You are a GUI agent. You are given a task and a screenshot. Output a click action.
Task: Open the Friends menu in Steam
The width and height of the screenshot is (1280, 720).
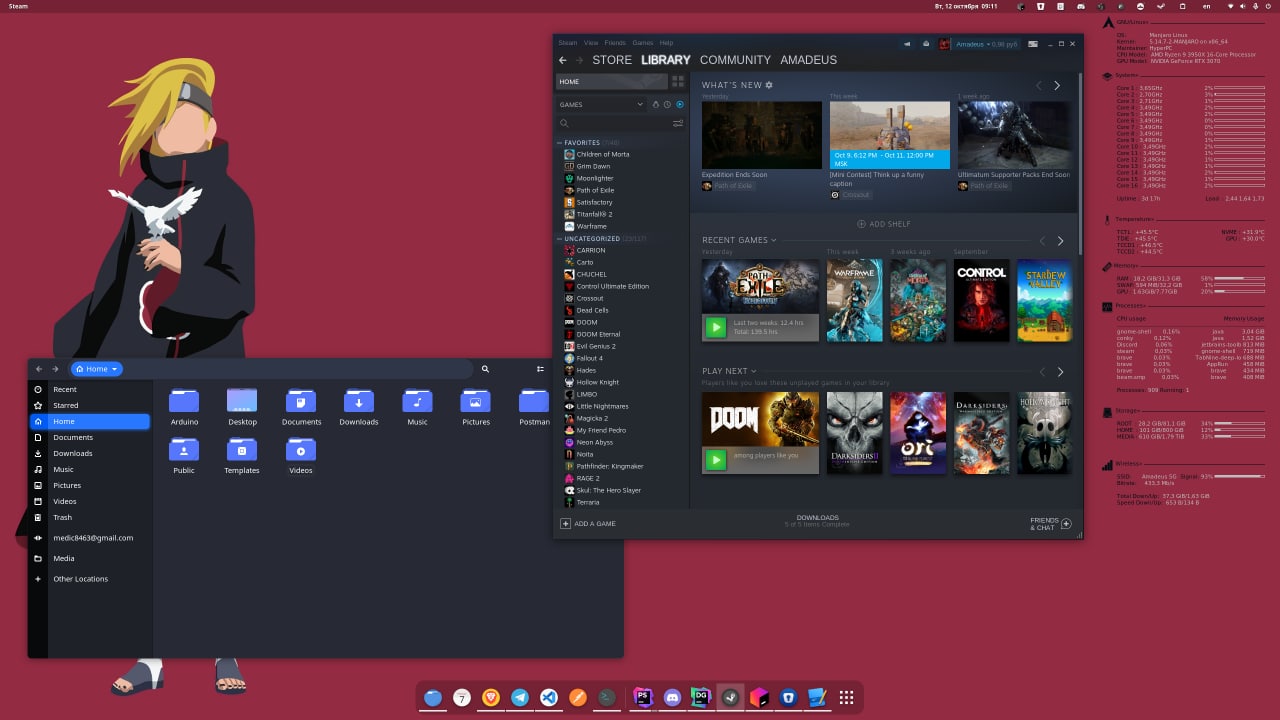pyautogui.click(x=615, y=43)
